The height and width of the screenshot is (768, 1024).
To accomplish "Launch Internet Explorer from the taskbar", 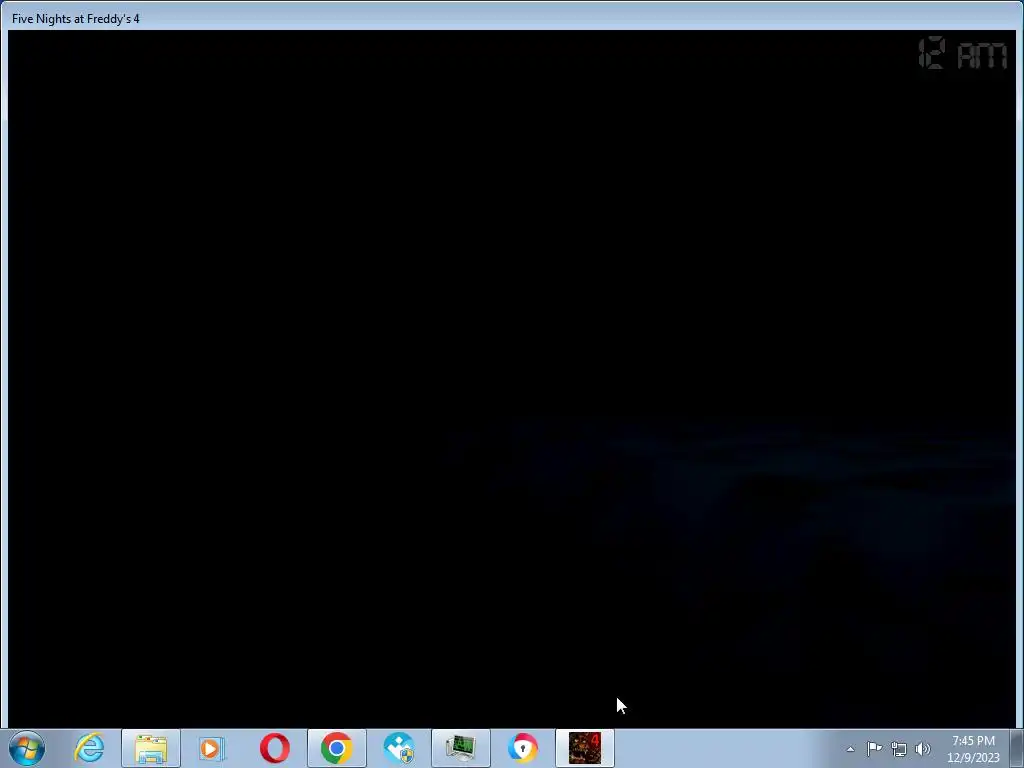I will click(89, 748).
